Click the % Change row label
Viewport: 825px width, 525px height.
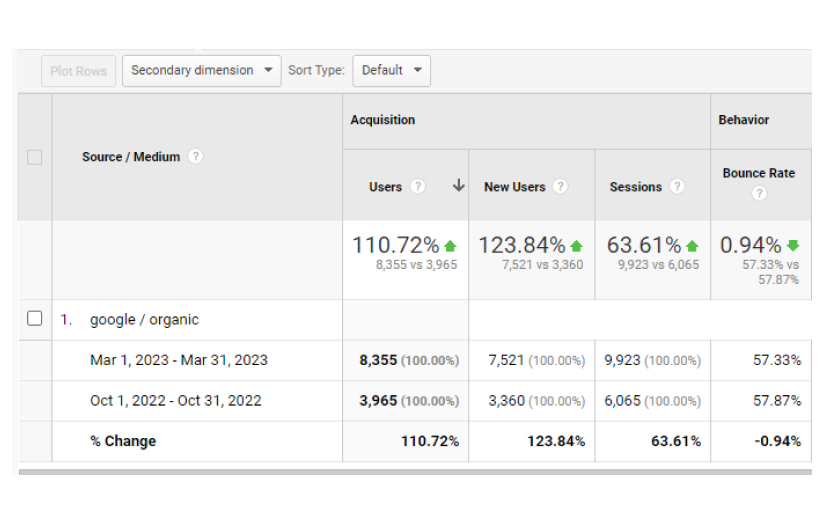[123, 441]
